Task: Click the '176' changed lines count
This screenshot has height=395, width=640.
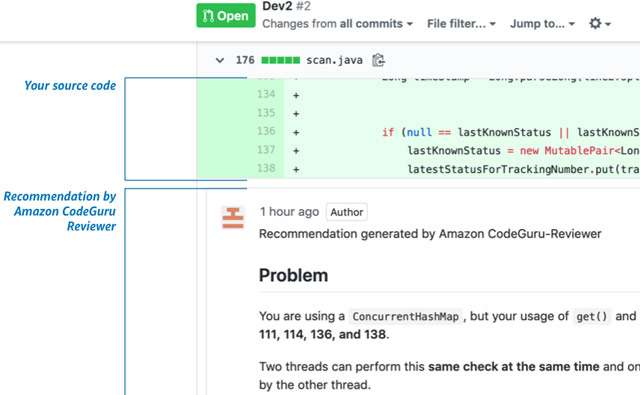Action: point(245,60)
